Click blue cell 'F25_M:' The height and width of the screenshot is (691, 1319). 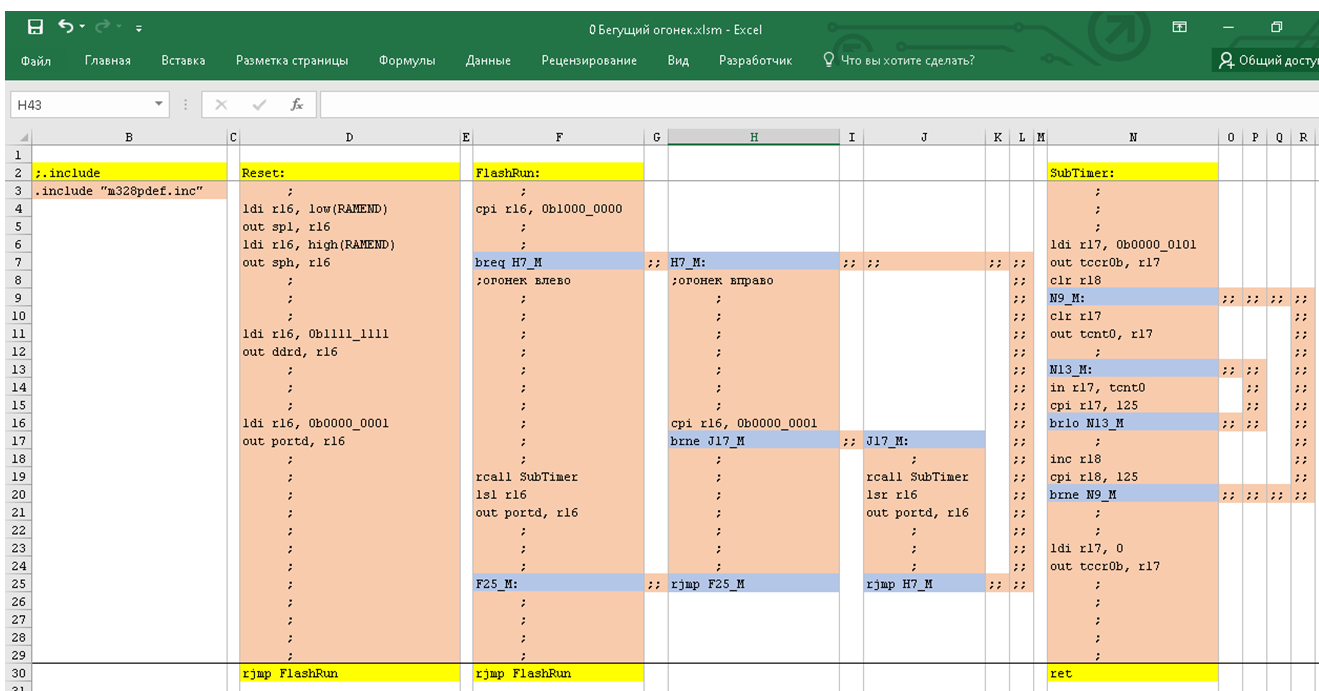(x=559, y=584)
